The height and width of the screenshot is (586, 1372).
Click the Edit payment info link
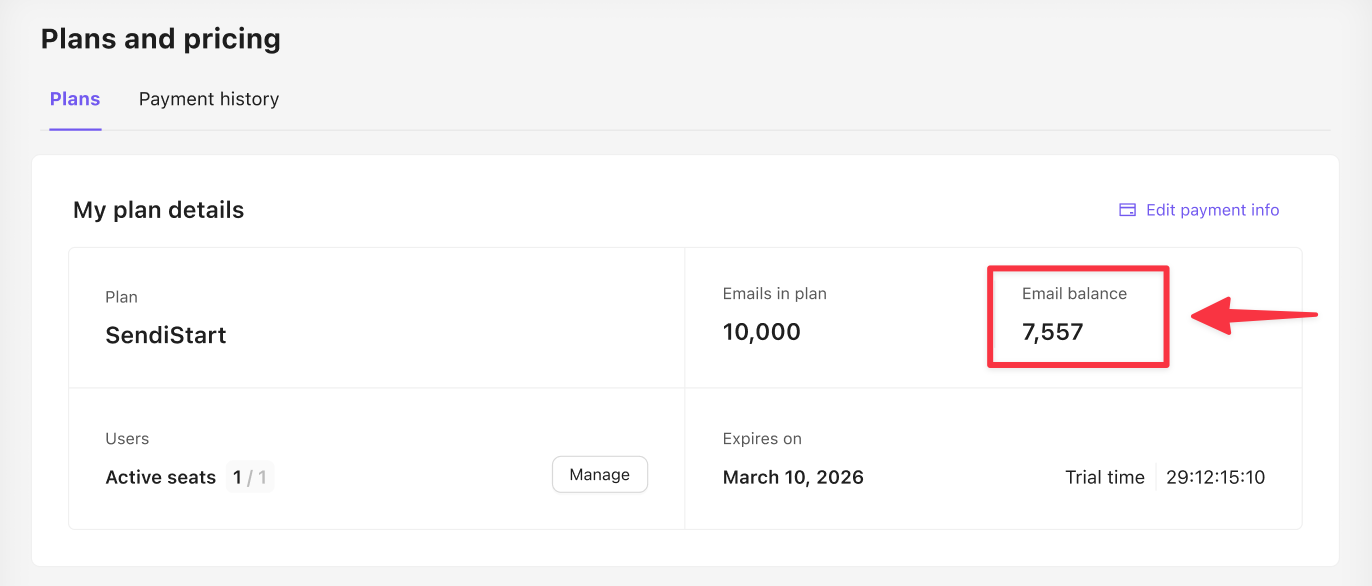point(1212,210)
